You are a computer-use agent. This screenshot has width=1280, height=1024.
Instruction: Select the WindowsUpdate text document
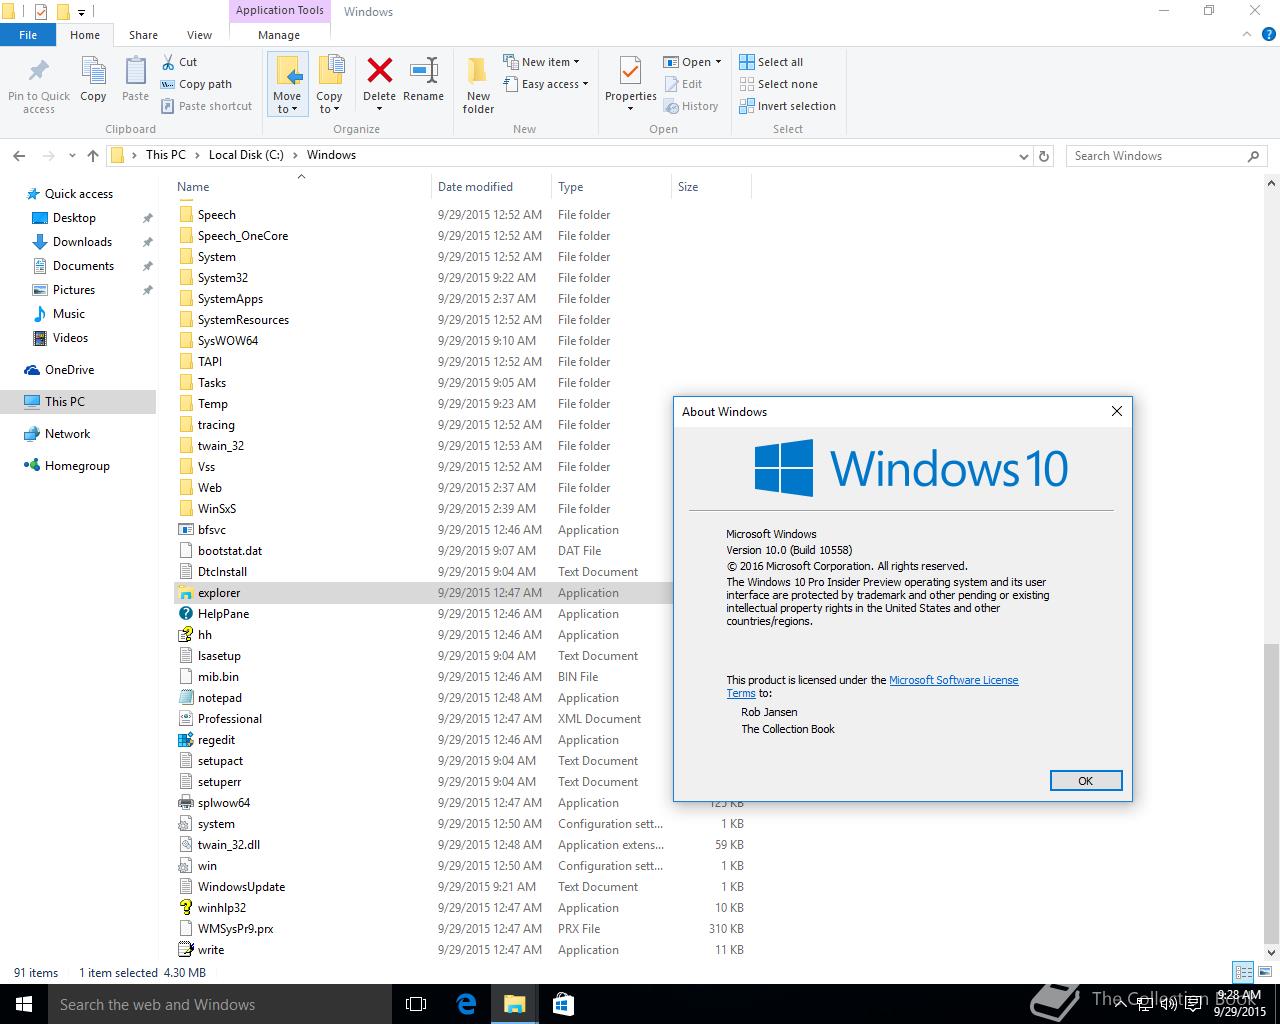232,887
